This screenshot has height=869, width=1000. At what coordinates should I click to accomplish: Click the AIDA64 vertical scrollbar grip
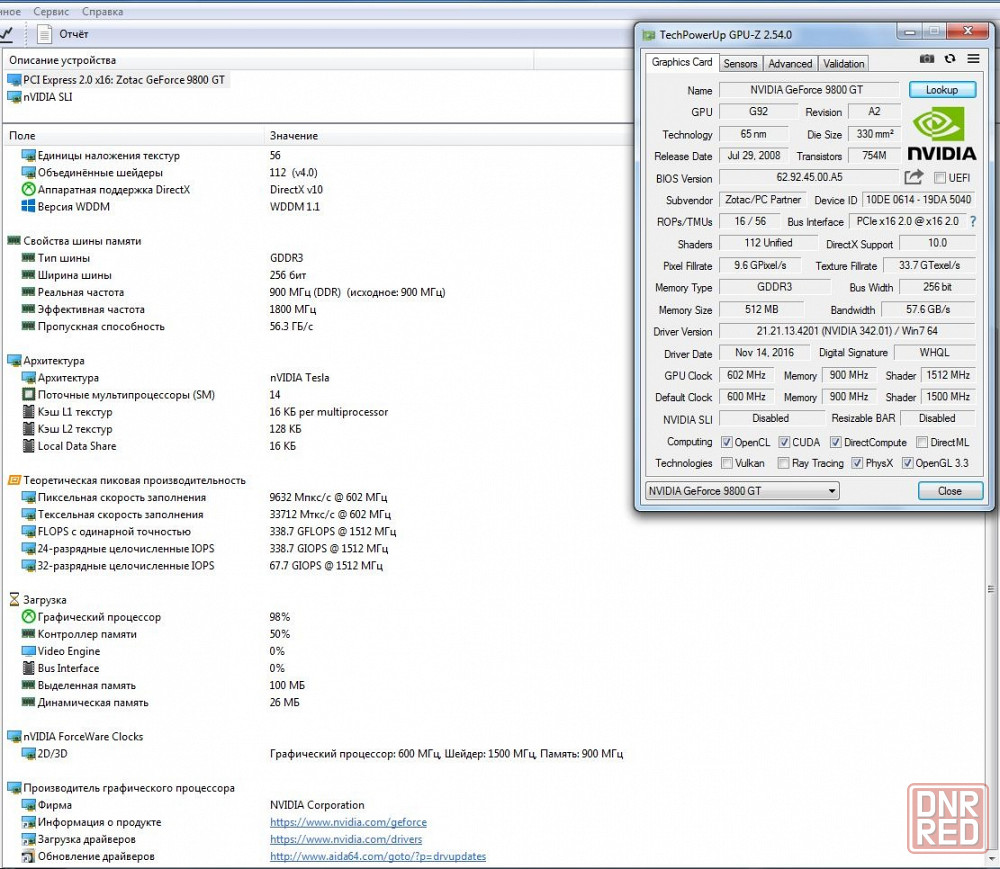991,590
